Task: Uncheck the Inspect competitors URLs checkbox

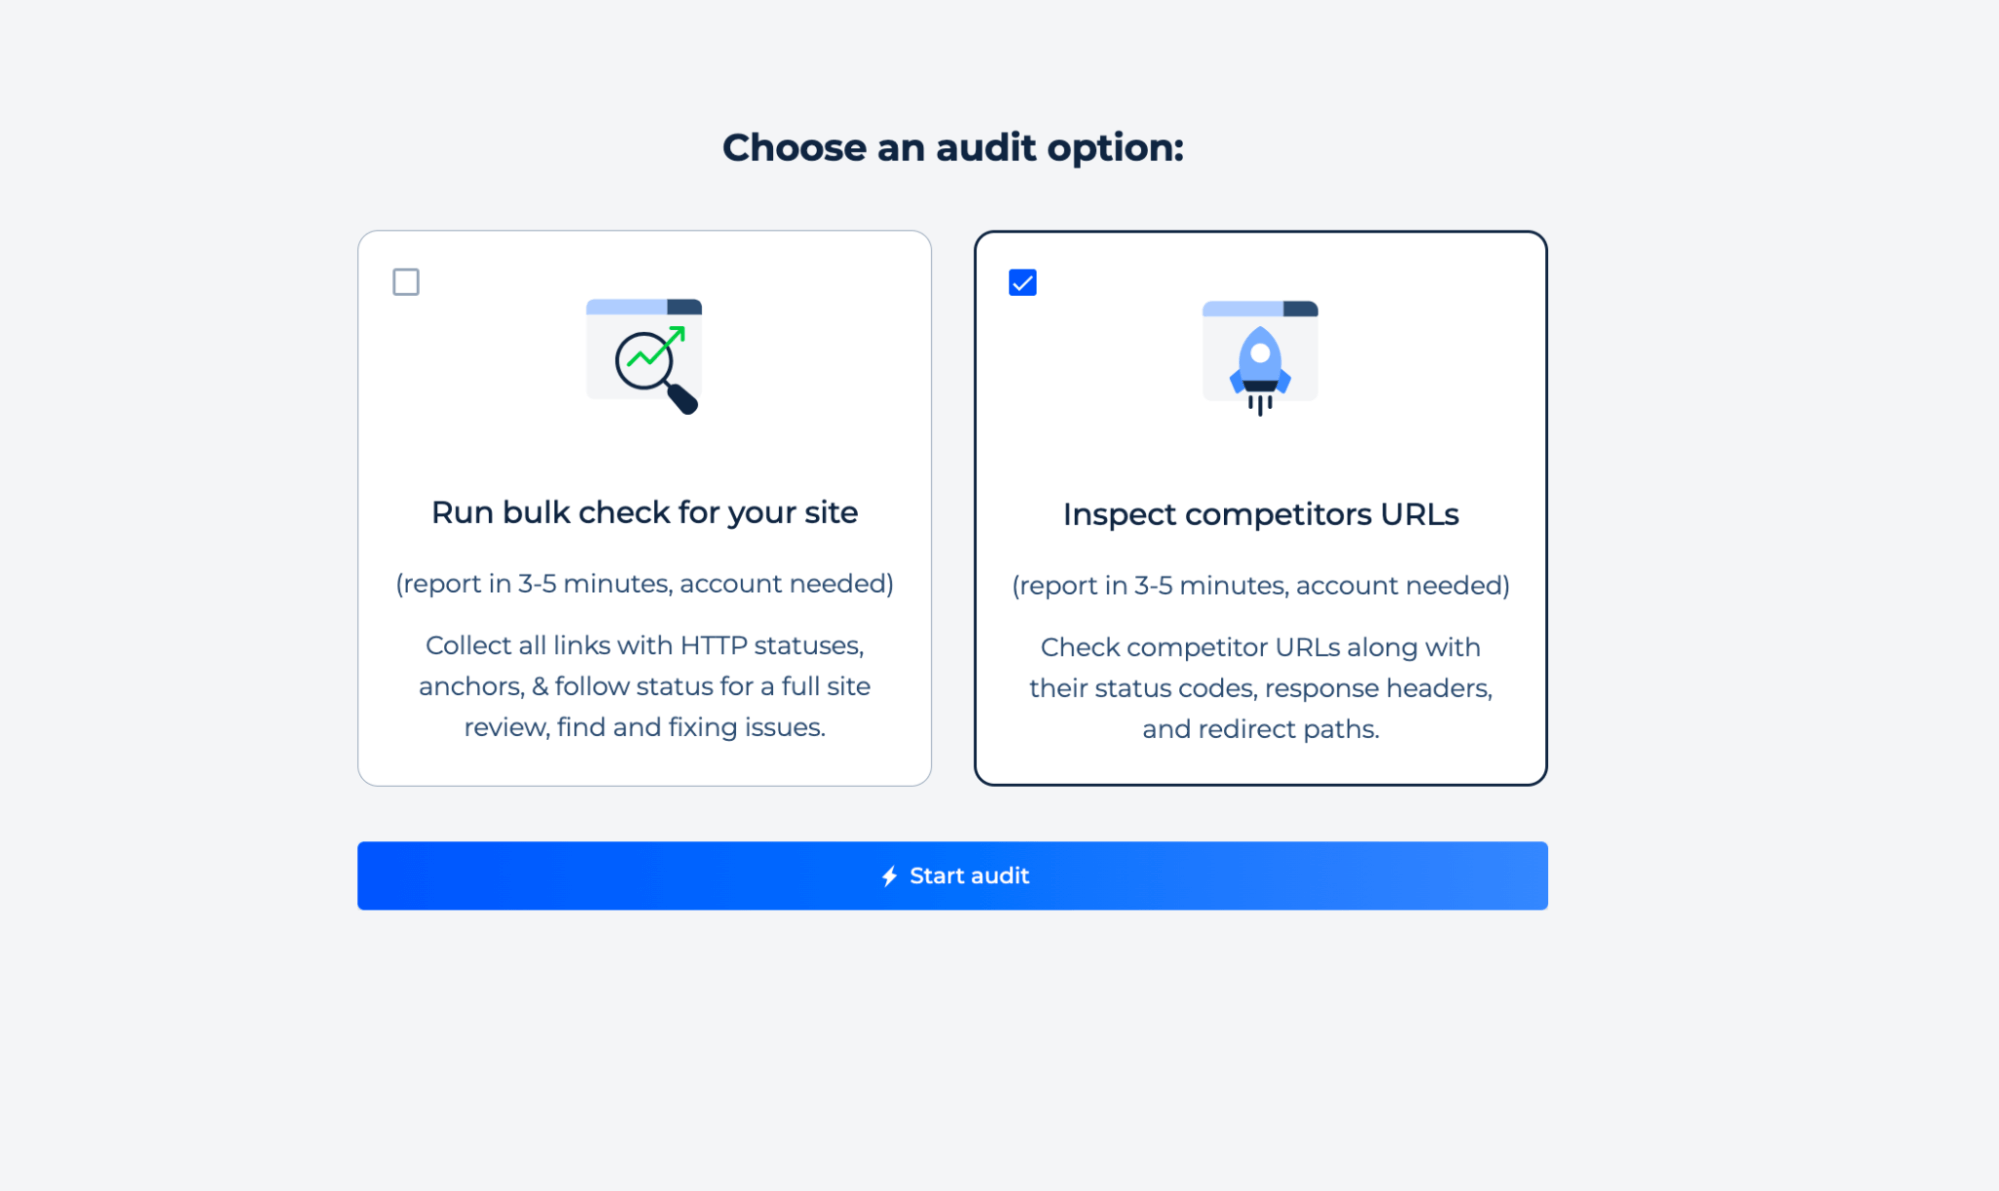Action: click(x=1022, y=283)
